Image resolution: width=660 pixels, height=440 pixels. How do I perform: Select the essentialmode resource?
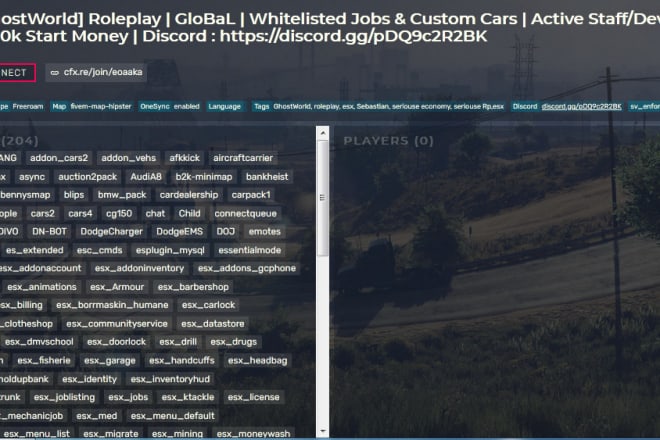click(250, 250)
